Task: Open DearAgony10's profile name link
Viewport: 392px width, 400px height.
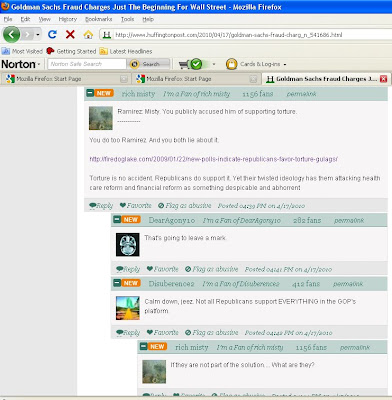Action: (x=172, y=220)
